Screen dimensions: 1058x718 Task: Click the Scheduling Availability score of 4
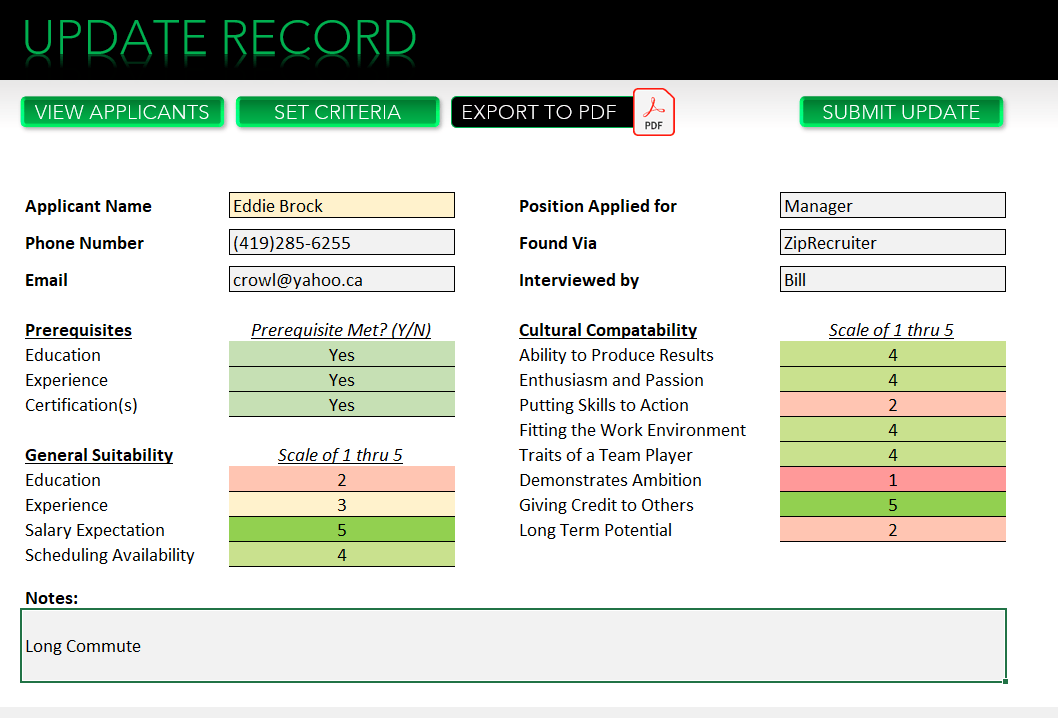pyautogui.click(x=341, y=554)
